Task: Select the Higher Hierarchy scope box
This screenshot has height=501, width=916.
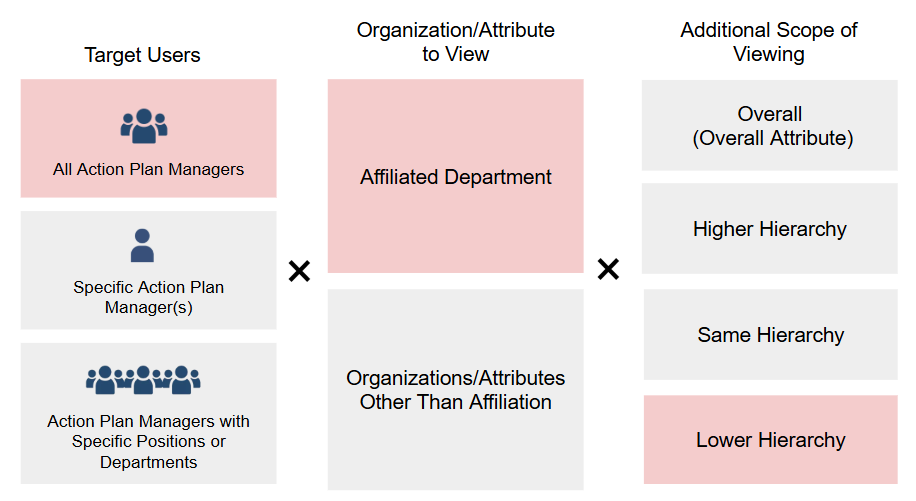Action: click(x=771, y=229)
